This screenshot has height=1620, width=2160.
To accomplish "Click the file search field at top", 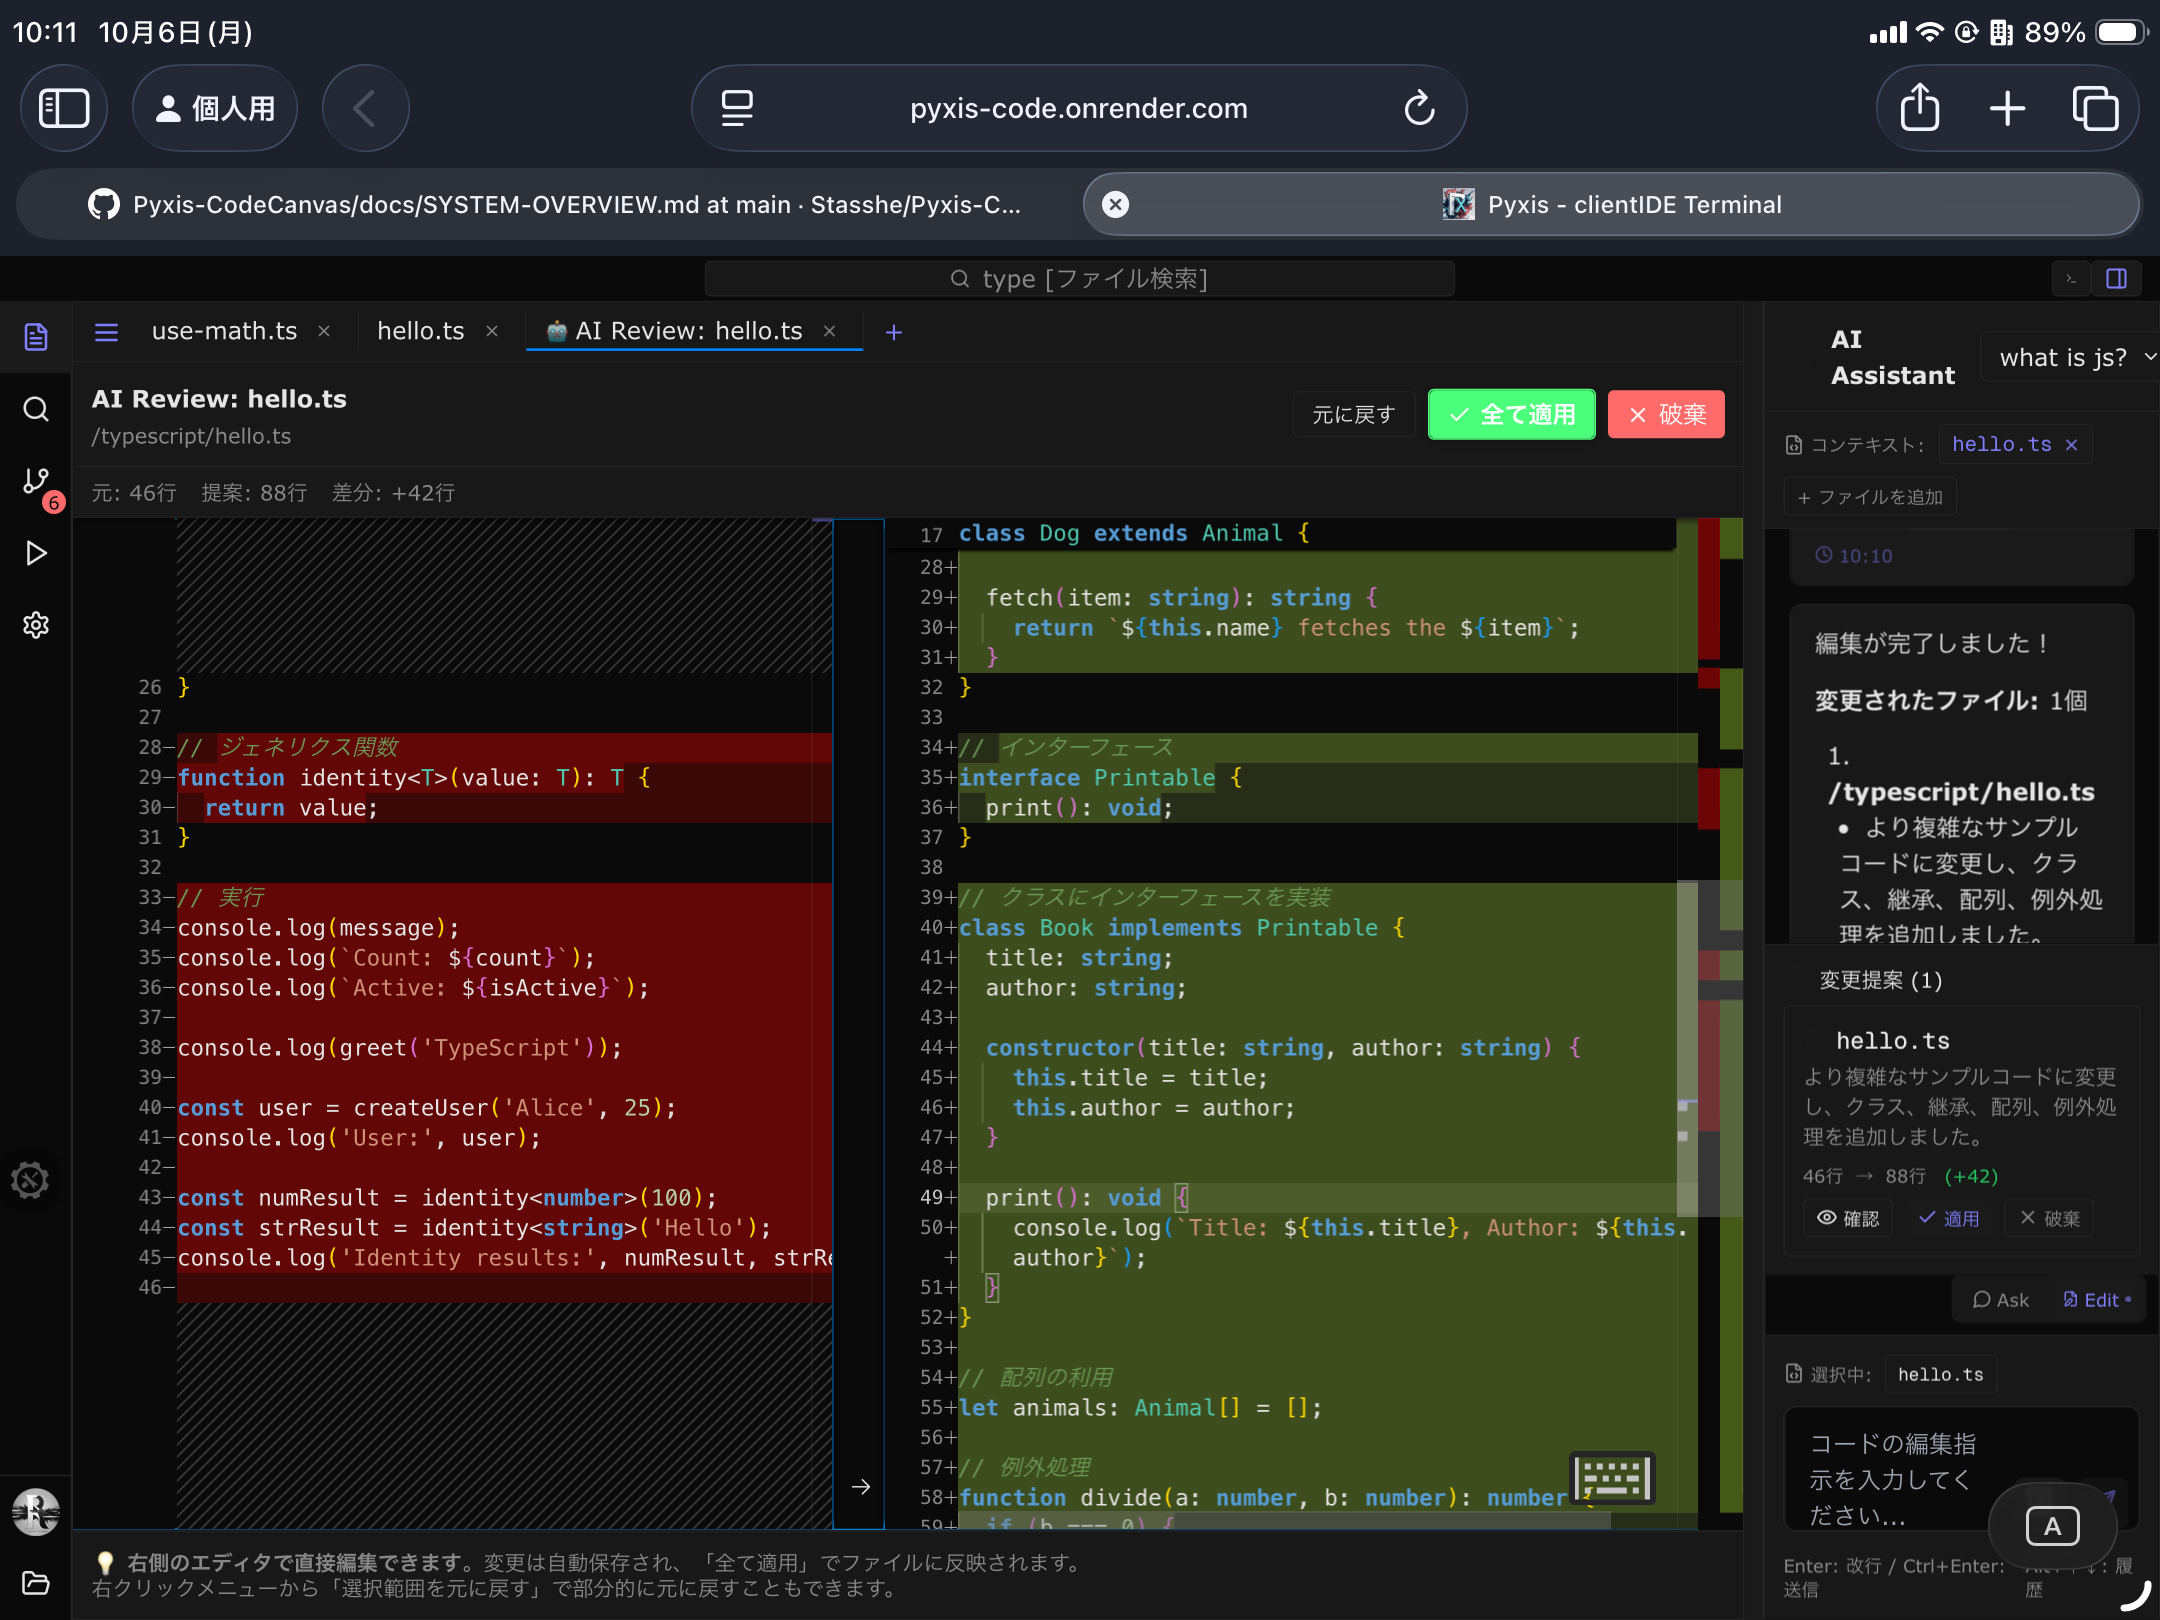I will pos(1080,279).
